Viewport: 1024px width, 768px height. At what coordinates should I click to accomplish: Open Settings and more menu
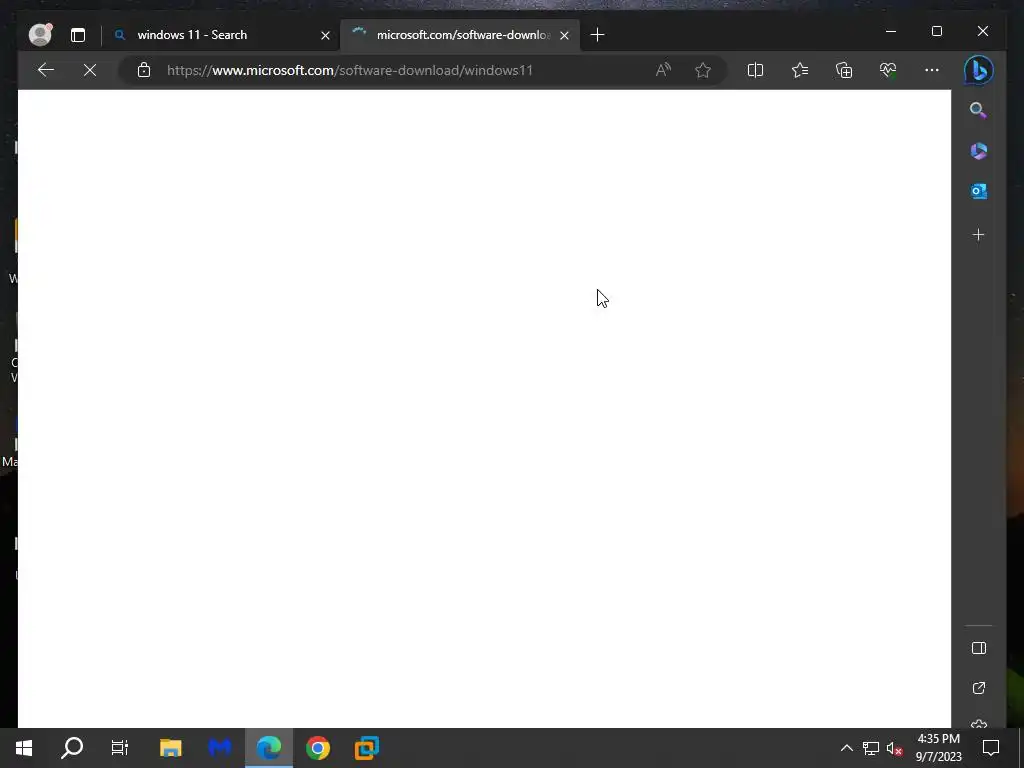[x=932, y=70]
